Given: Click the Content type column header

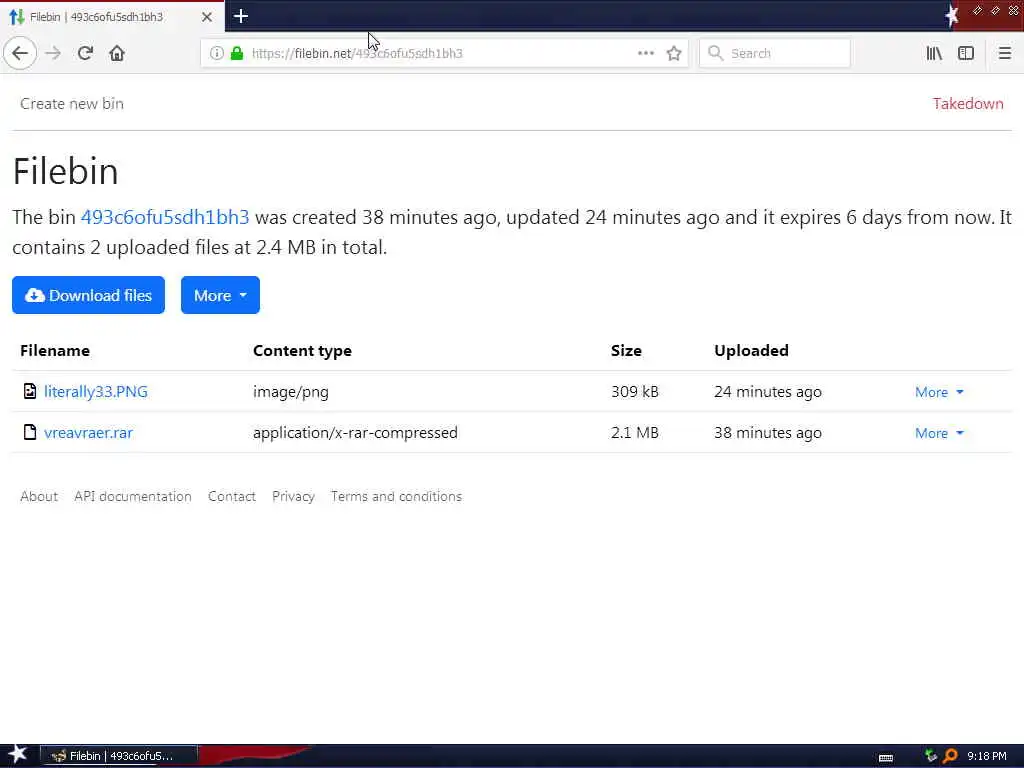Looking at the screenshot, I should (302, 351).
